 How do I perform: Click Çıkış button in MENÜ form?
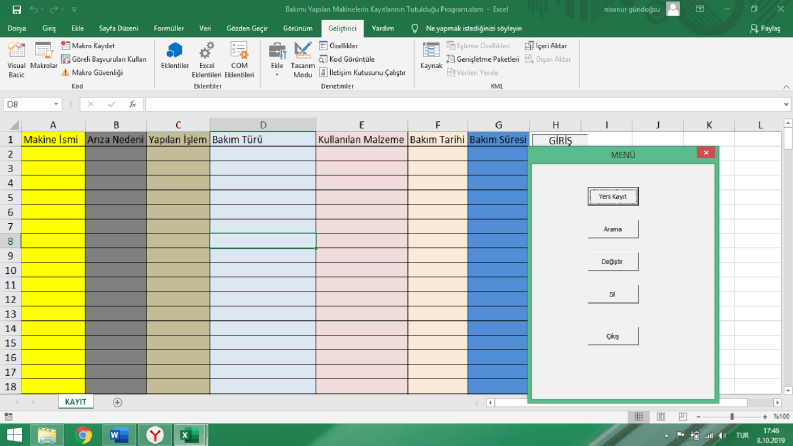pyautogui.click(x=613, y=336)
